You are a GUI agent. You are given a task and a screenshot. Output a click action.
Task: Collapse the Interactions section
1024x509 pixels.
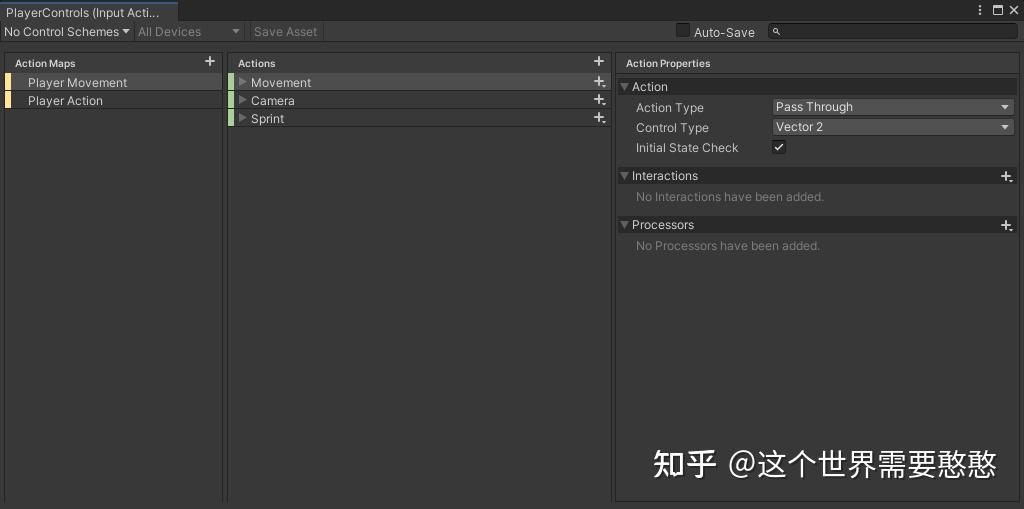[x=625, y=176]
